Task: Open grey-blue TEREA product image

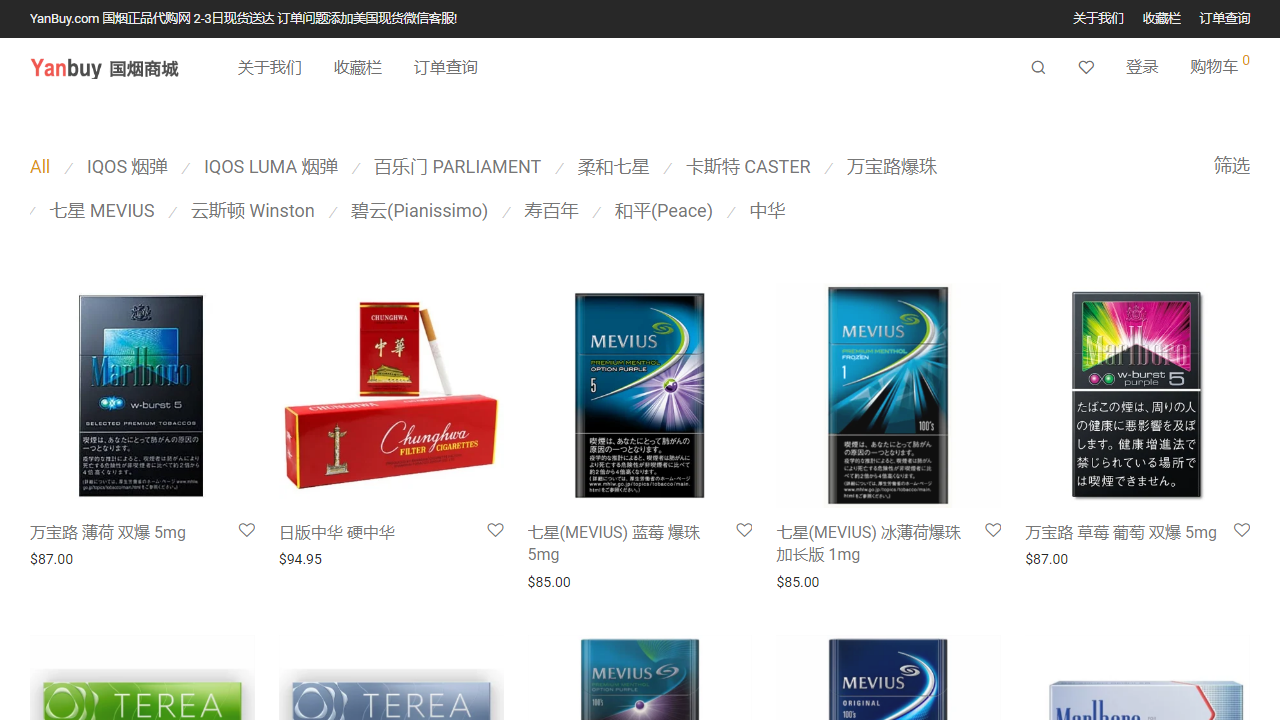Action: pos(391,677)
